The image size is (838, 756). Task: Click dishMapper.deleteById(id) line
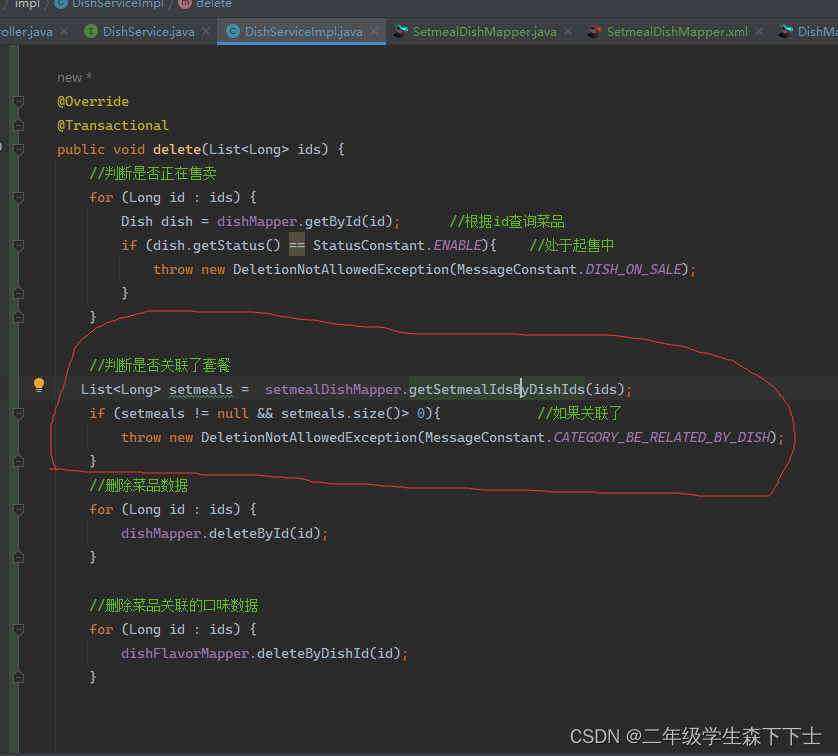pyautogui.click(x=224, y=533)
